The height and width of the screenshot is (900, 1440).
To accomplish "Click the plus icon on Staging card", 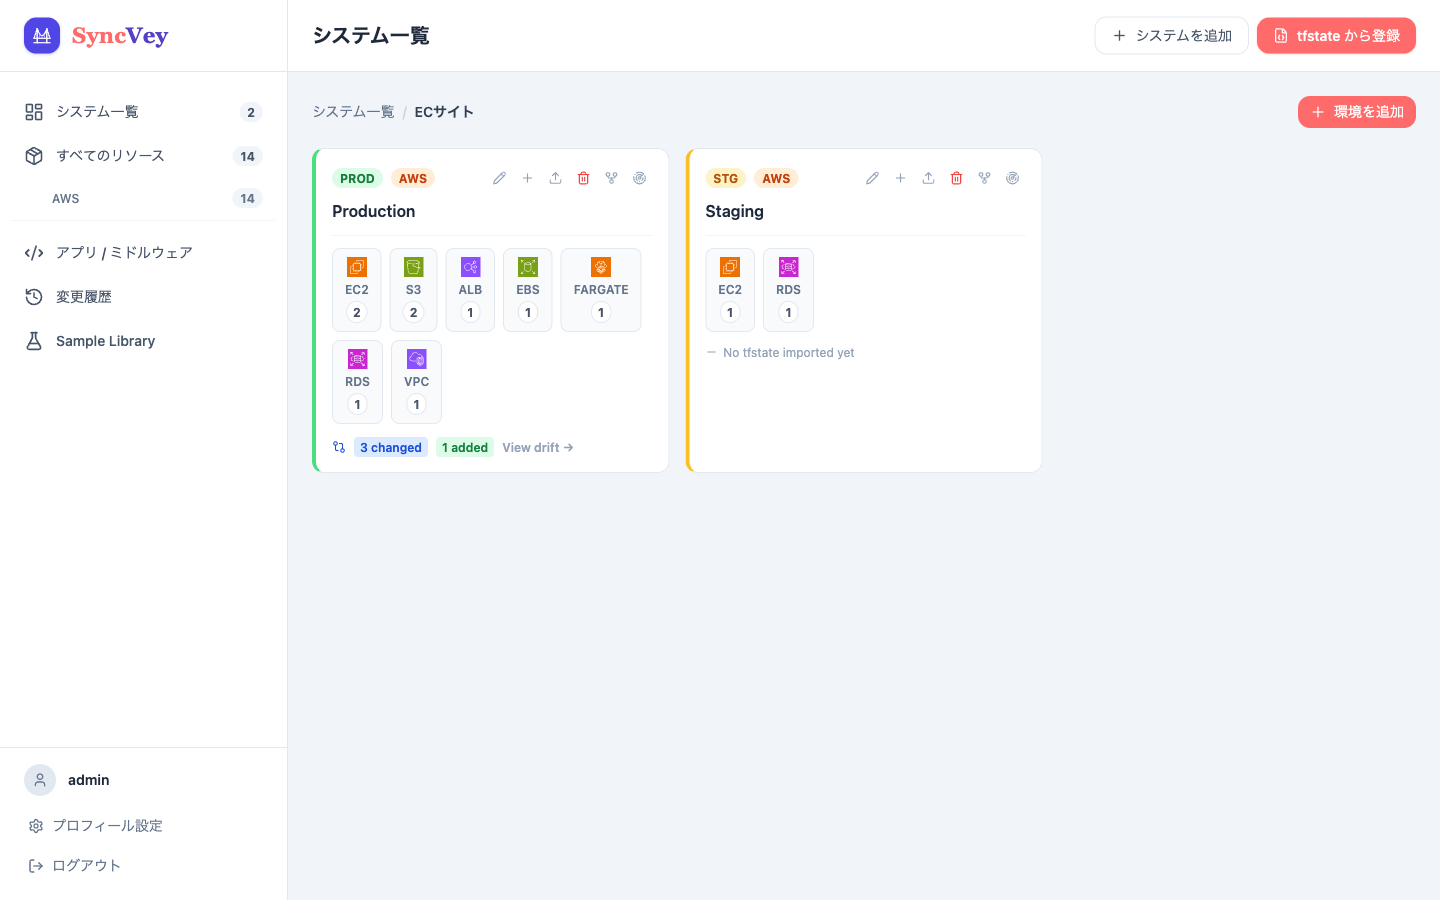I will click(900, 178).
